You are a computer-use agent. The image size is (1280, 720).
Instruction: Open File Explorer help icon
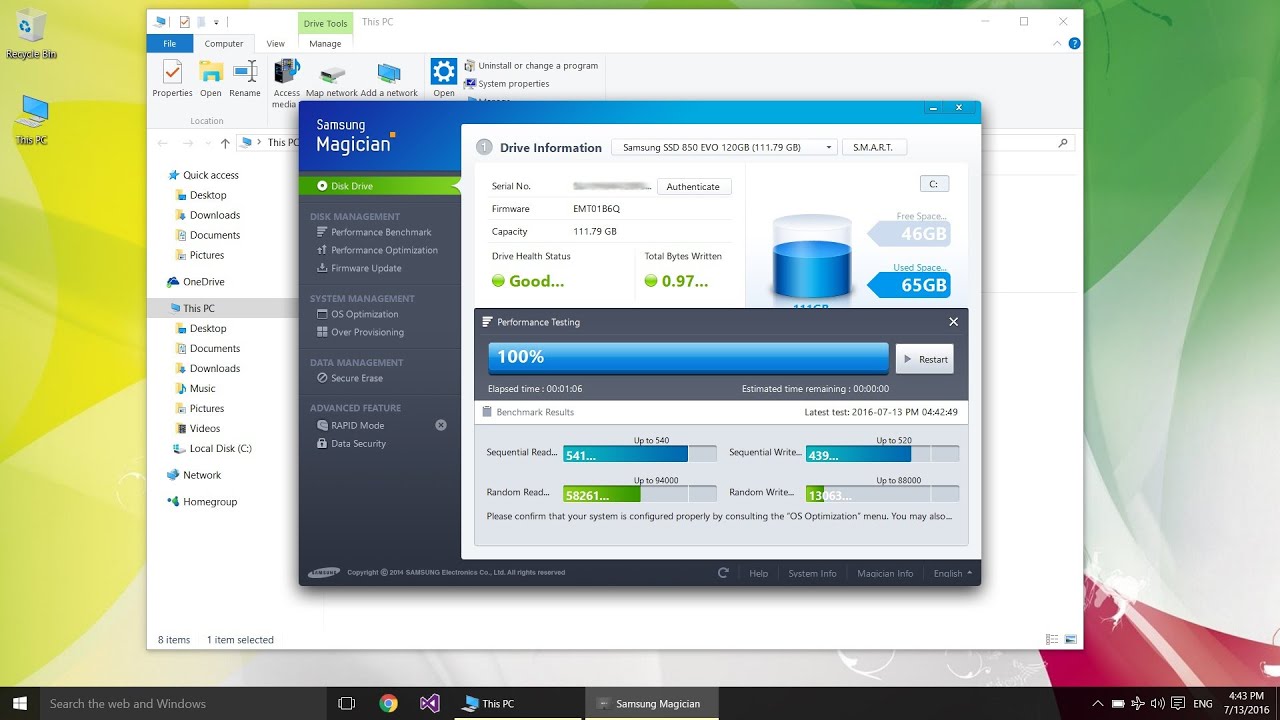click(x=1074, y=44)
